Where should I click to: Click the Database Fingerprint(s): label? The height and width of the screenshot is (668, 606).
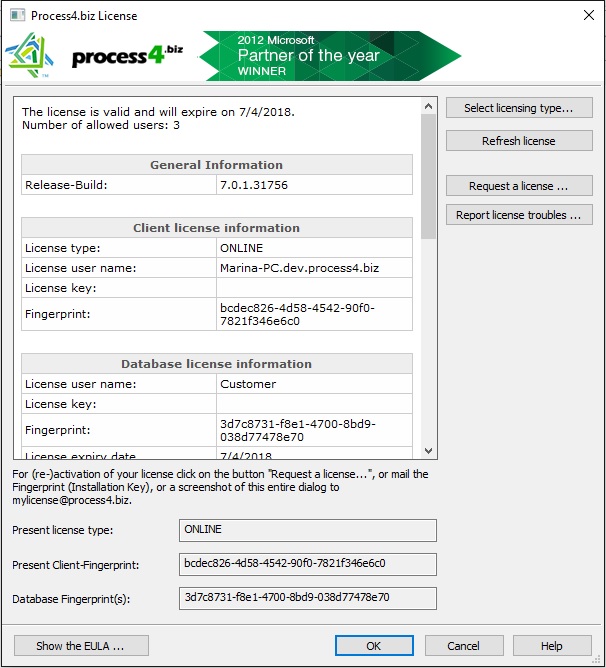(x=71, y=599)
